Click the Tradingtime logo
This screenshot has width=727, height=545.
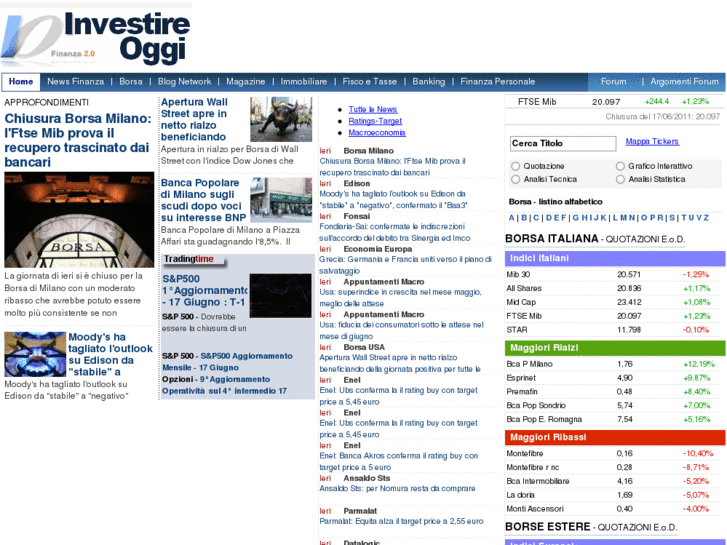pyautogui.click(x=194, y=260)
